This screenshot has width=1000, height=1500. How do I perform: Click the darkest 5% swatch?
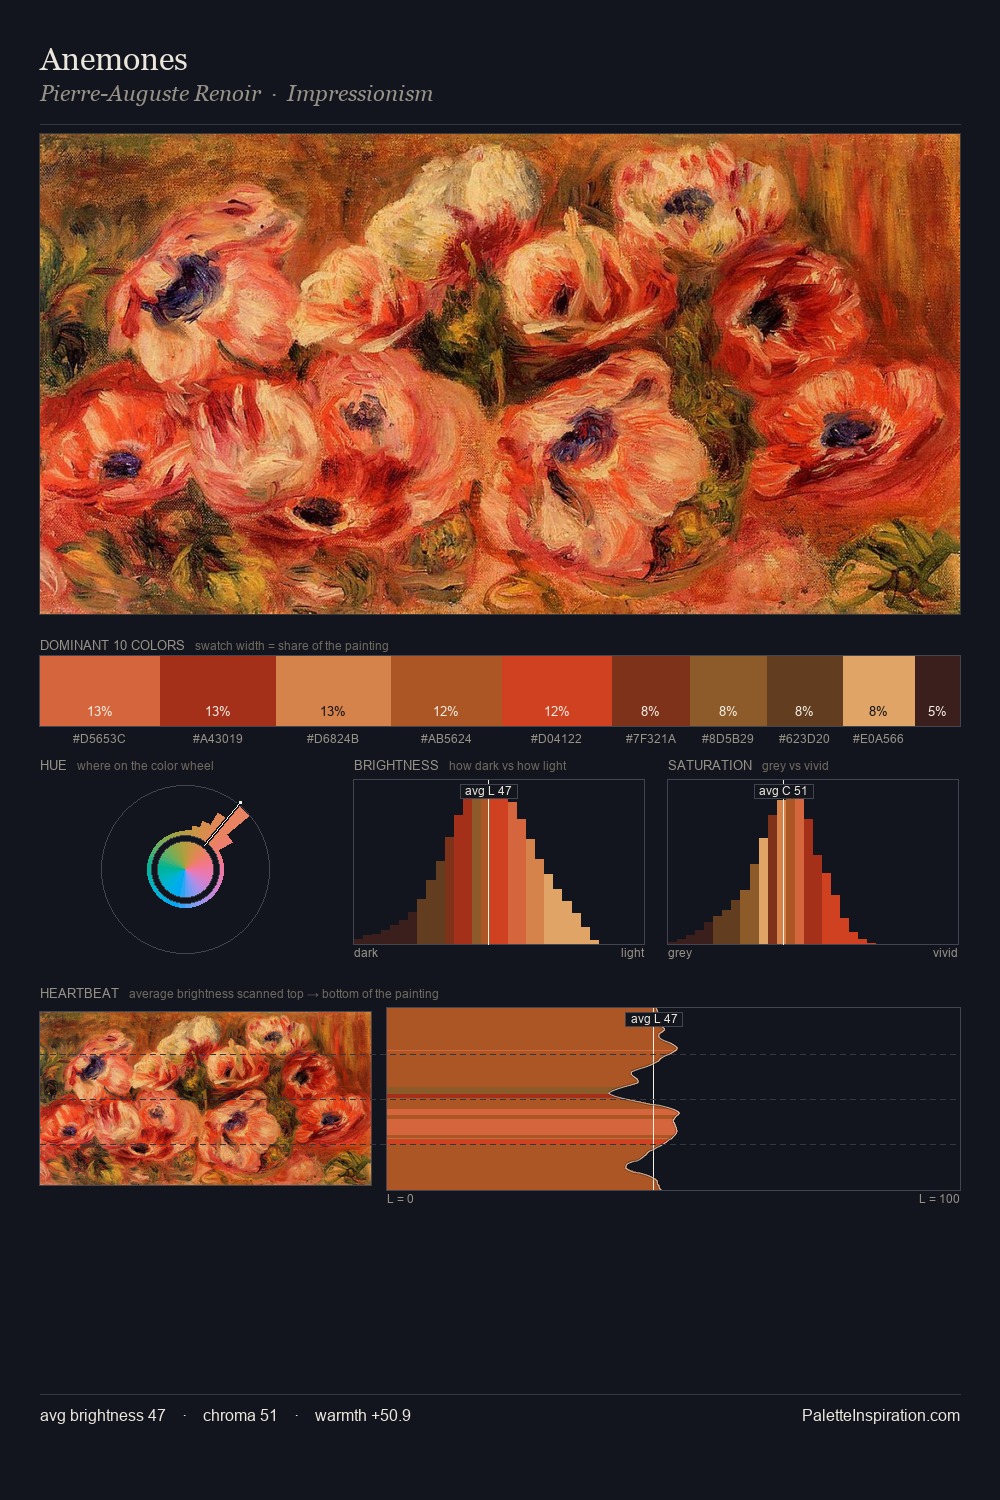coord(937,691)
